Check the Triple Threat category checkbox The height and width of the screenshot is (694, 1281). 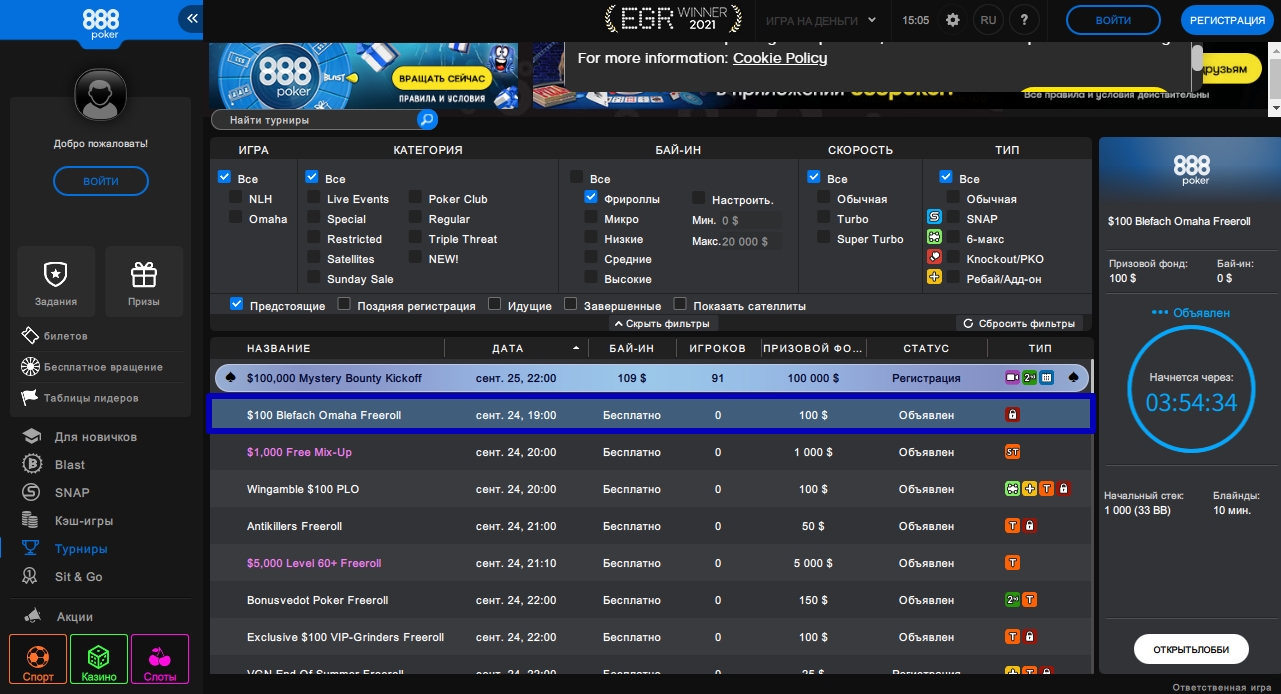click(x=416, y=237)
